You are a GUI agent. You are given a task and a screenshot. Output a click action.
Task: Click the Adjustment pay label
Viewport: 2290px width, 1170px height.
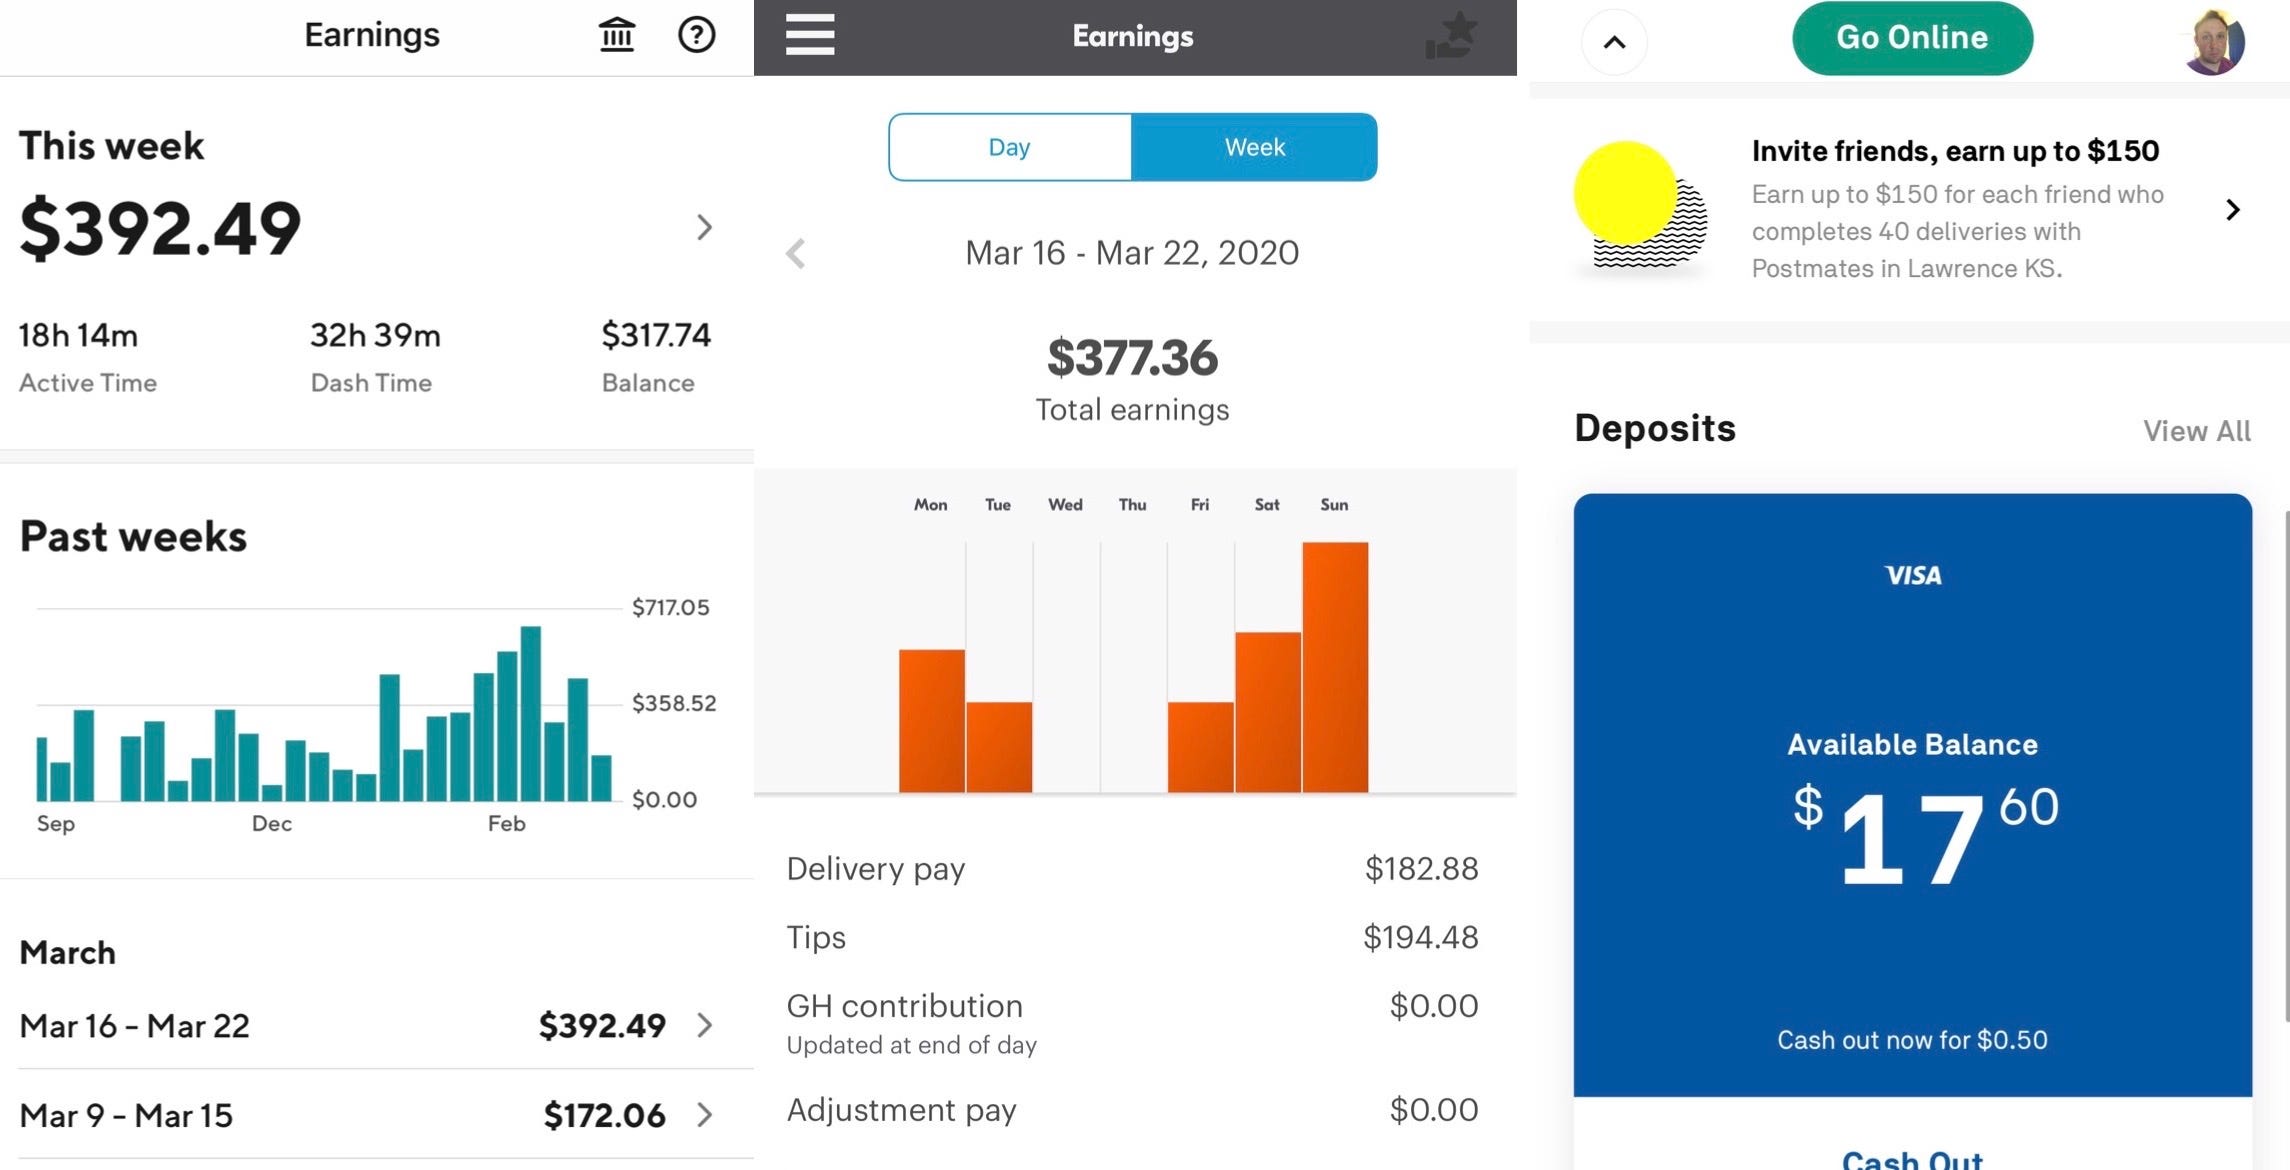point(901,1110)
